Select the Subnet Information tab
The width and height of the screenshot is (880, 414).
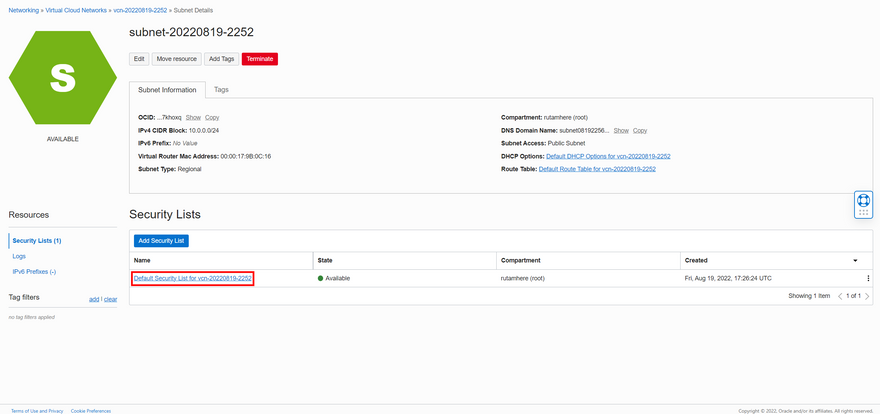pyautogui.click(x=167, y=90)
